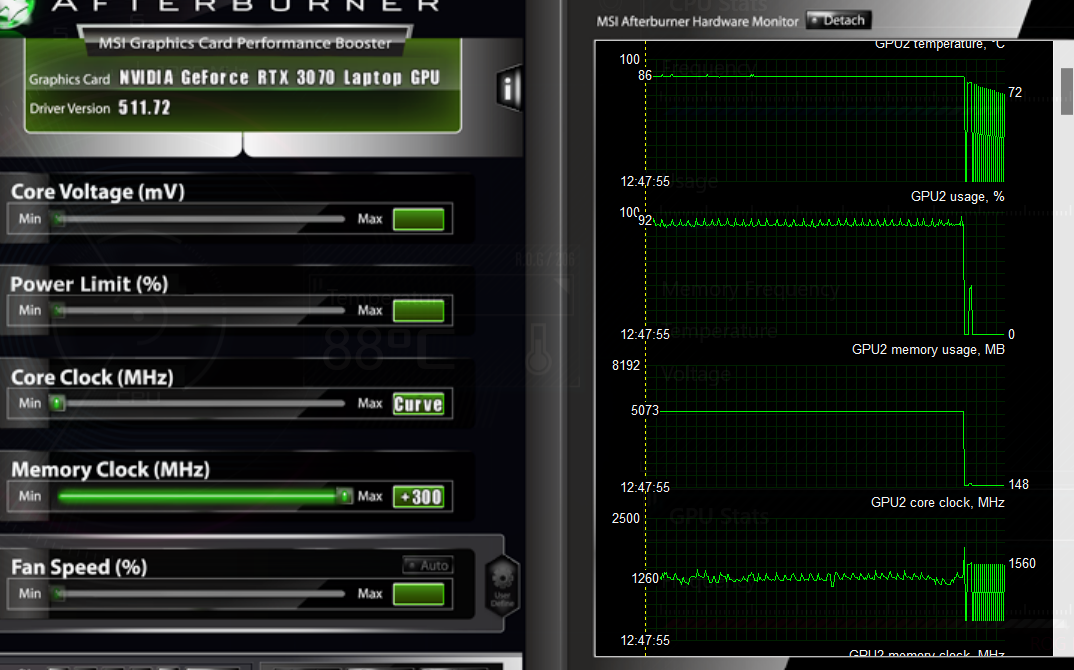The height and width of the screenshot is (670, 1074).
Task: Click the Fan Speed value field
Action: (419, 594)
